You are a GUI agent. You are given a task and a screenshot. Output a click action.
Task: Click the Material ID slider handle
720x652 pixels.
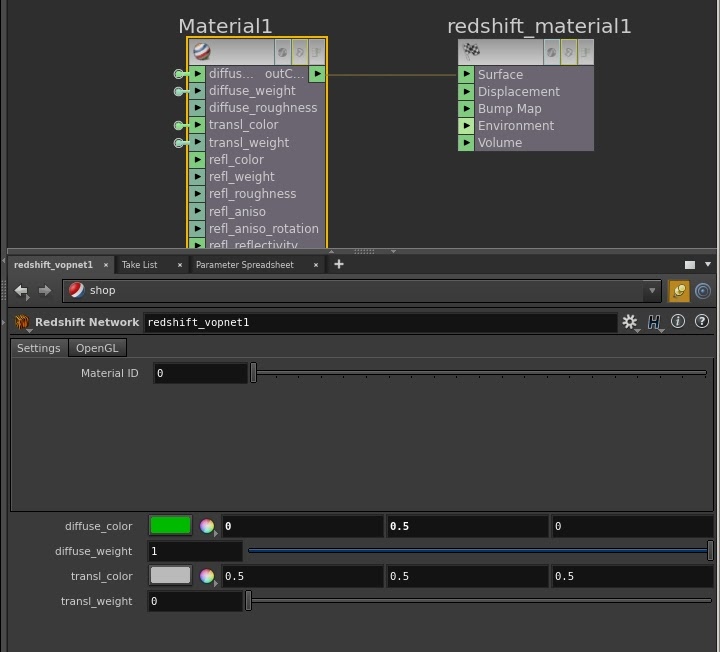pyautogui.click(x=253, y=372)
